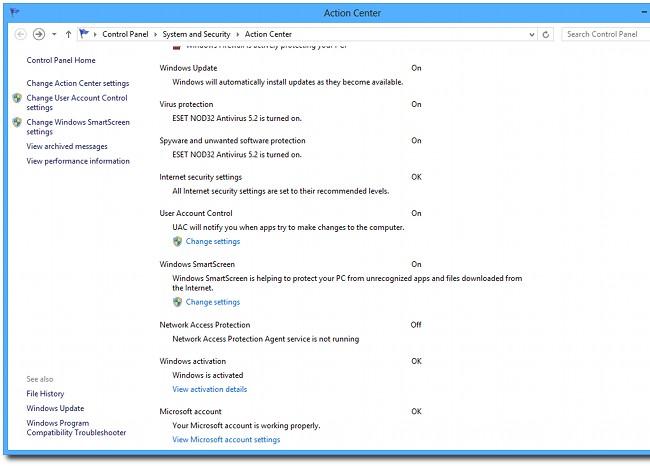Open the recent locations dropdown arrow
The height and width of the screenshot is (466, 650).
coord(54,34)
